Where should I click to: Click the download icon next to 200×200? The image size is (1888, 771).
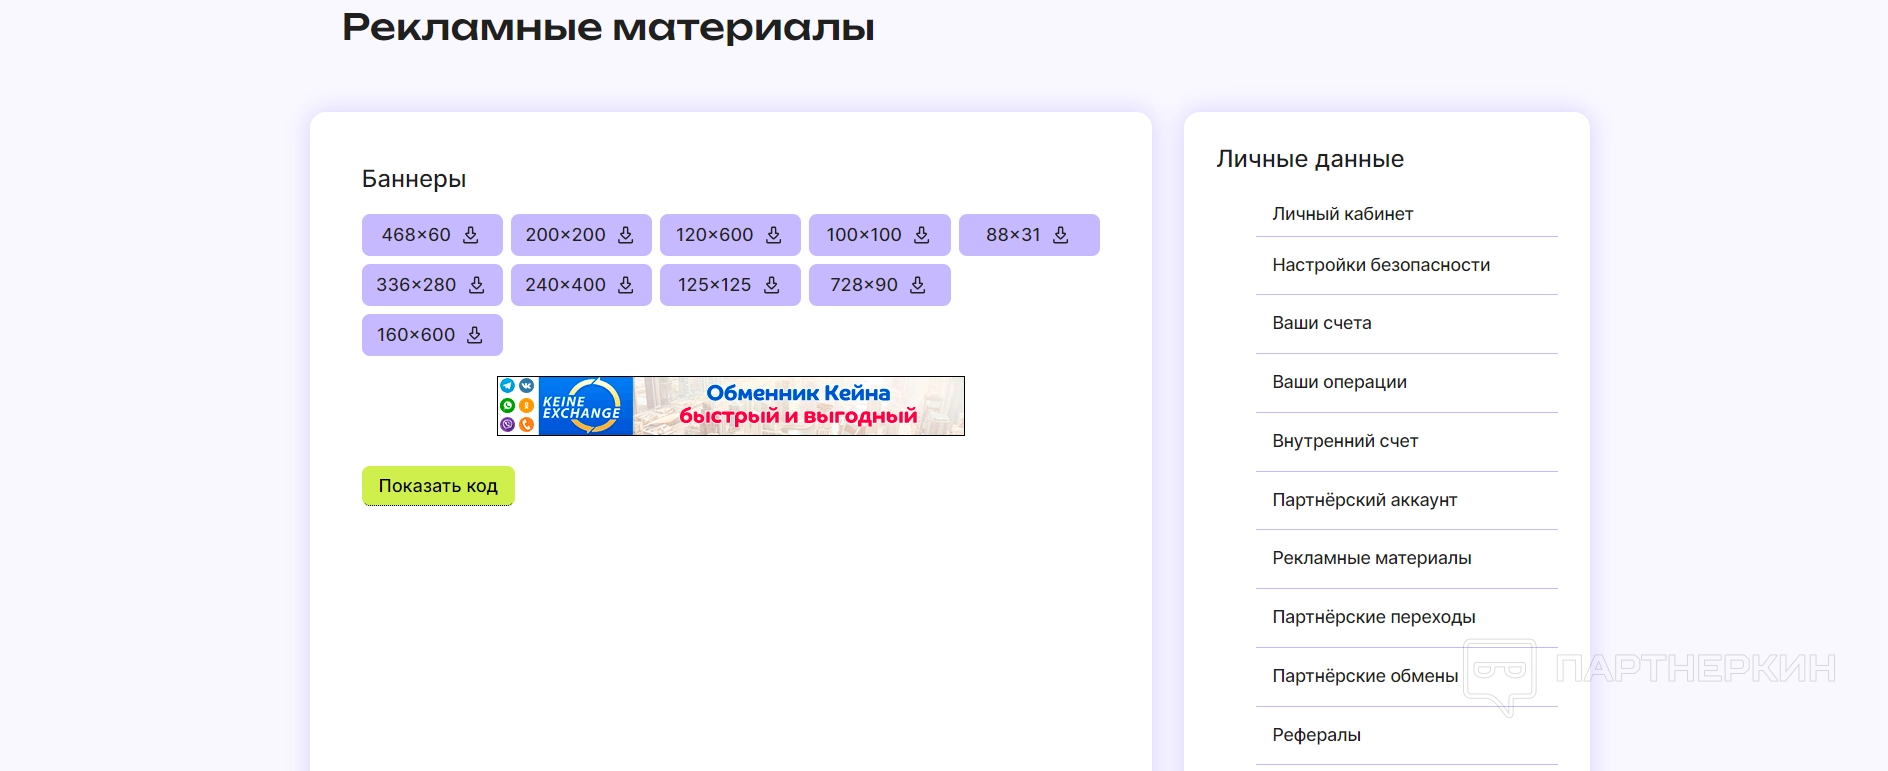coord(626,235)
